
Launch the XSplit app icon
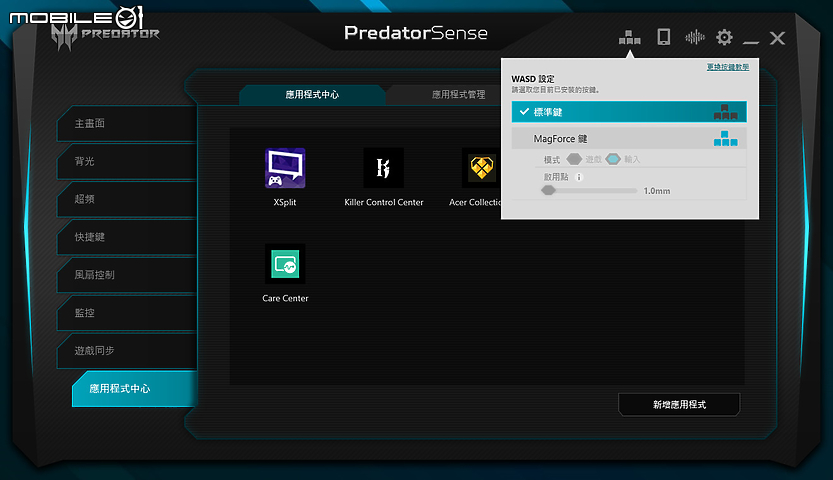pyautogui.click(x=285, y=168)
